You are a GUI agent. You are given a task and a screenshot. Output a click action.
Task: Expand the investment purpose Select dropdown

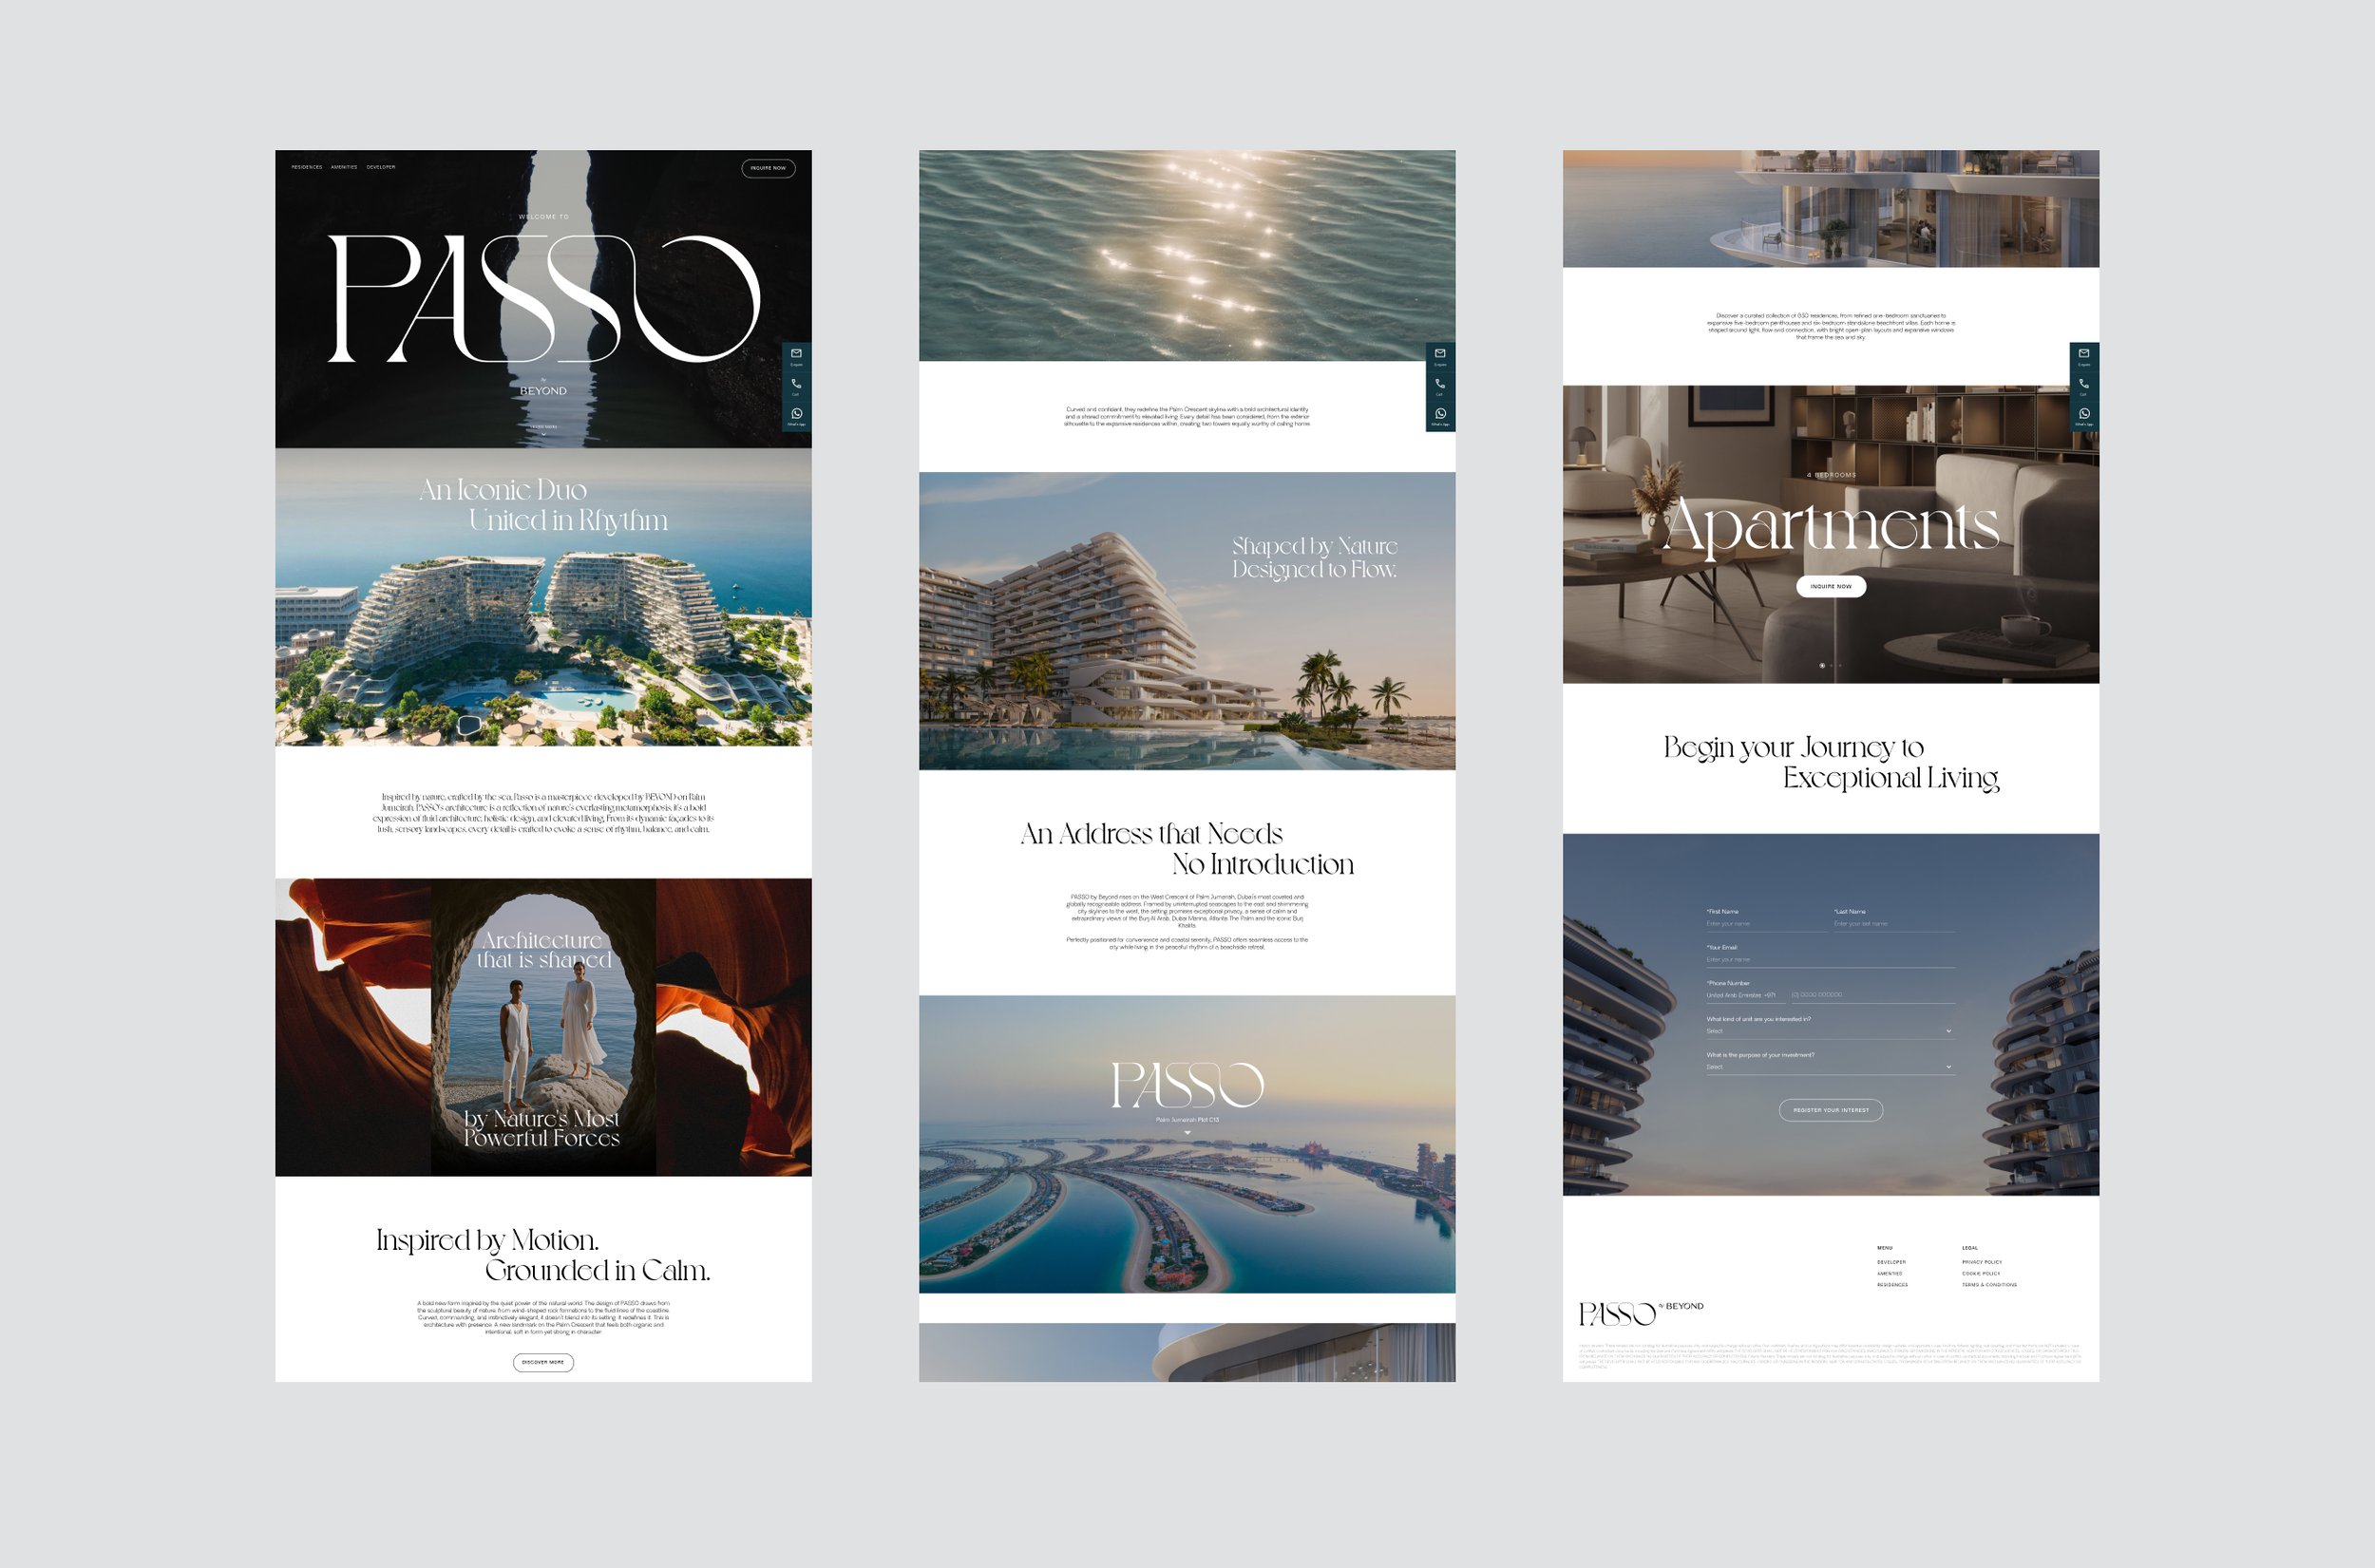tap(1830, 1067)
